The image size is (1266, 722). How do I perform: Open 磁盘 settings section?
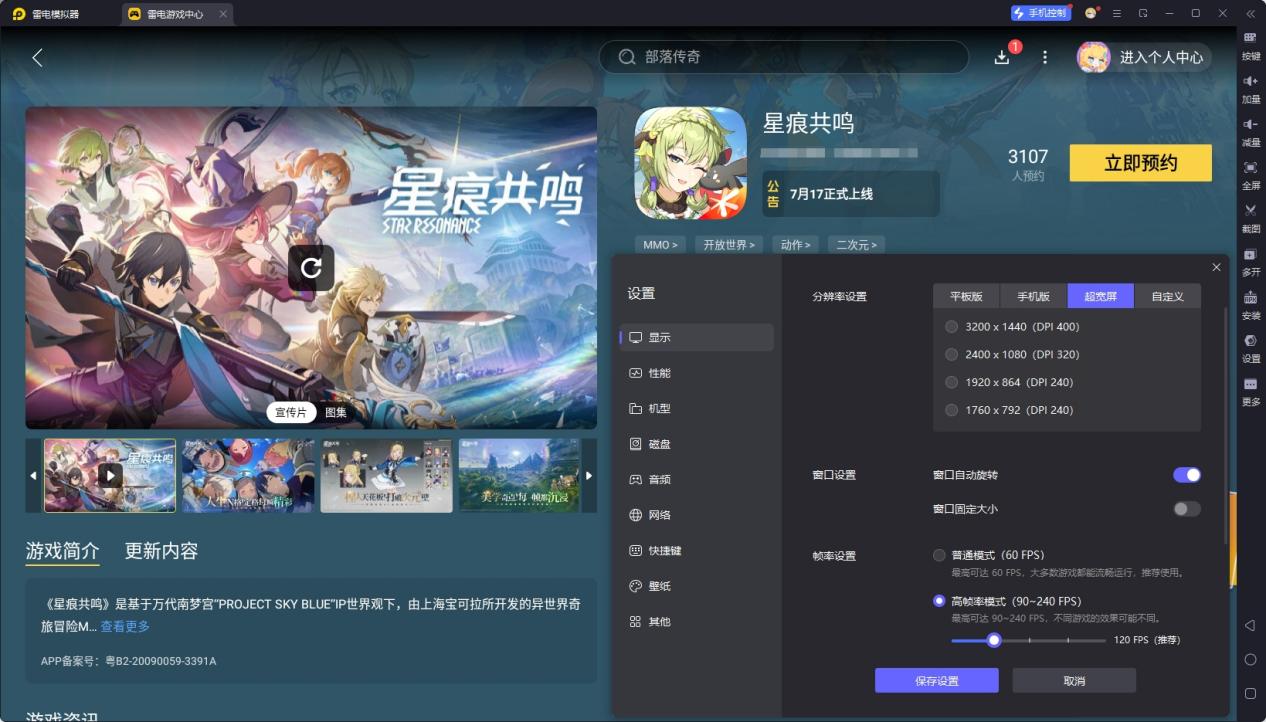[697, 444]
